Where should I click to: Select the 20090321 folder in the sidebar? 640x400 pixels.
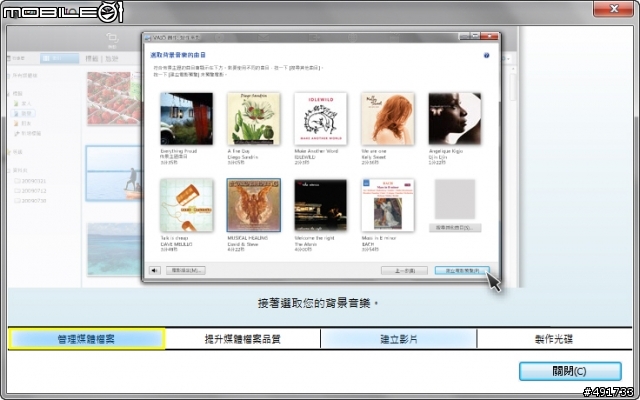pyautogui.click(x=30, y=181)
